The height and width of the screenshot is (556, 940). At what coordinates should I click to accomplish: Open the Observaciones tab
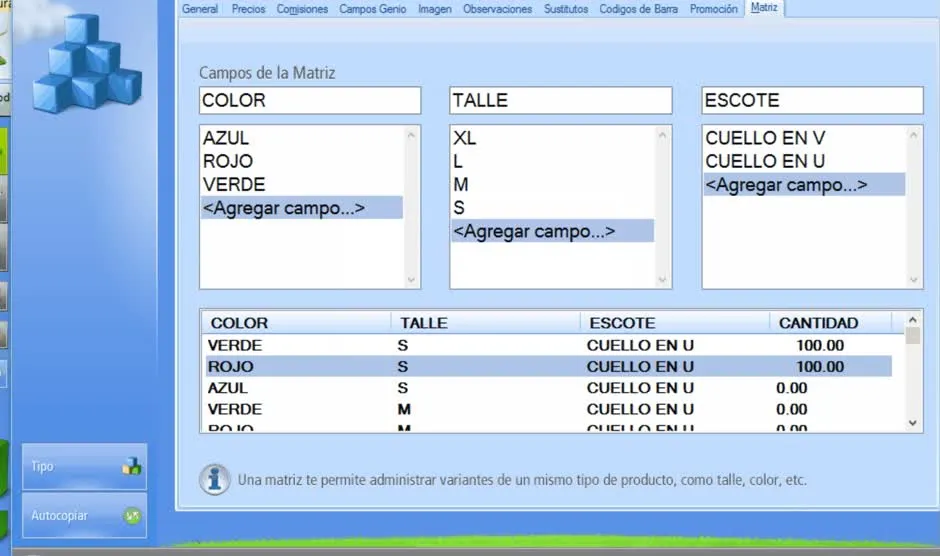[498, 9]
